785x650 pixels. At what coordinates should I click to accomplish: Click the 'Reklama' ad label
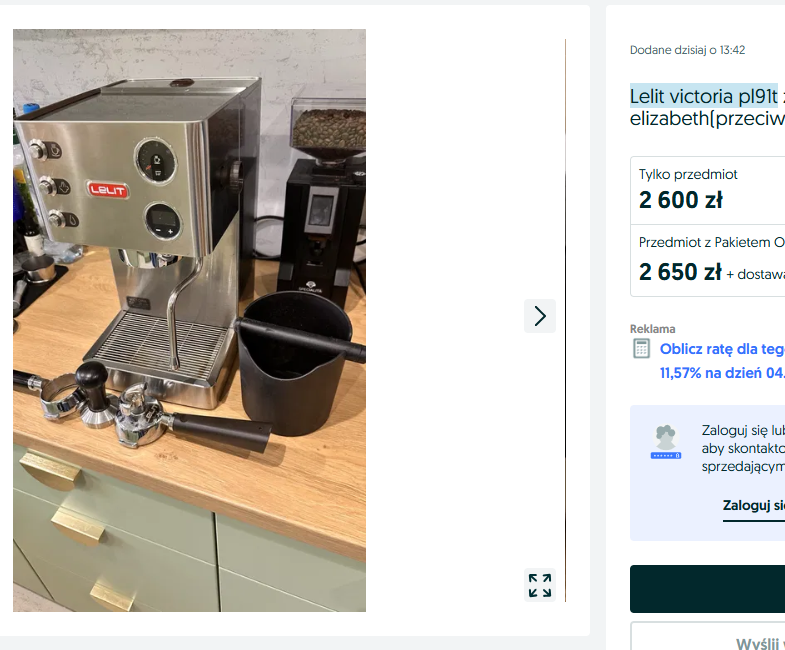click(652, 329)
